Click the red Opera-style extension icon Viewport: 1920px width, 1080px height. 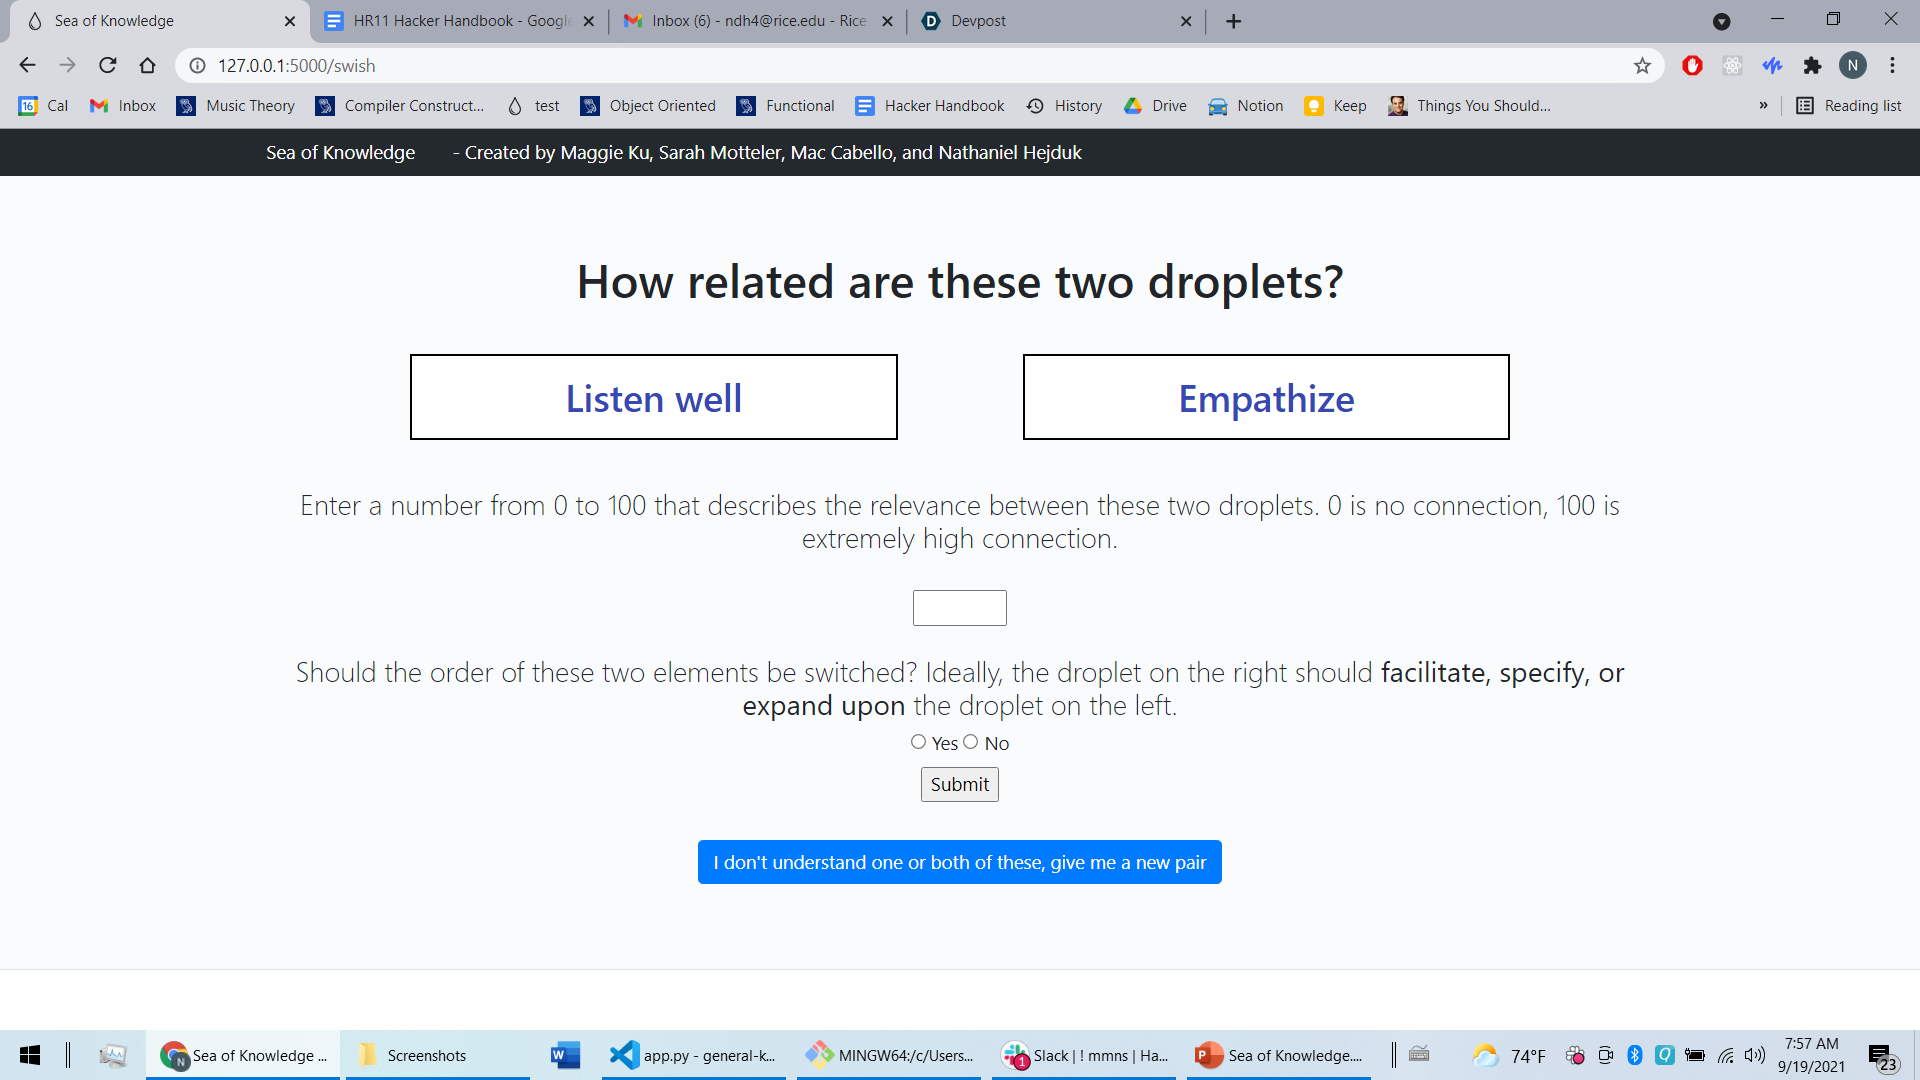point(1692,66)
